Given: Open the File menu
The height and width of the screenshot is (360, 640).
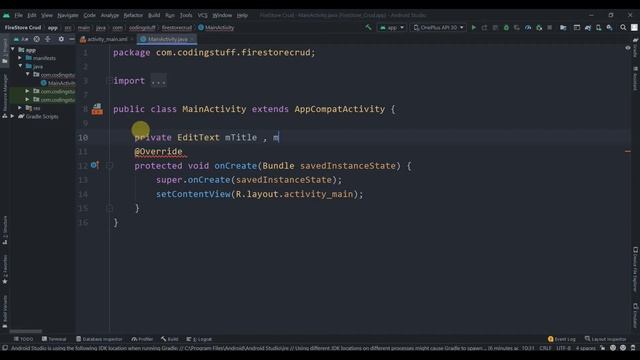Looking at the screenshot, I should tap(18, 15).
